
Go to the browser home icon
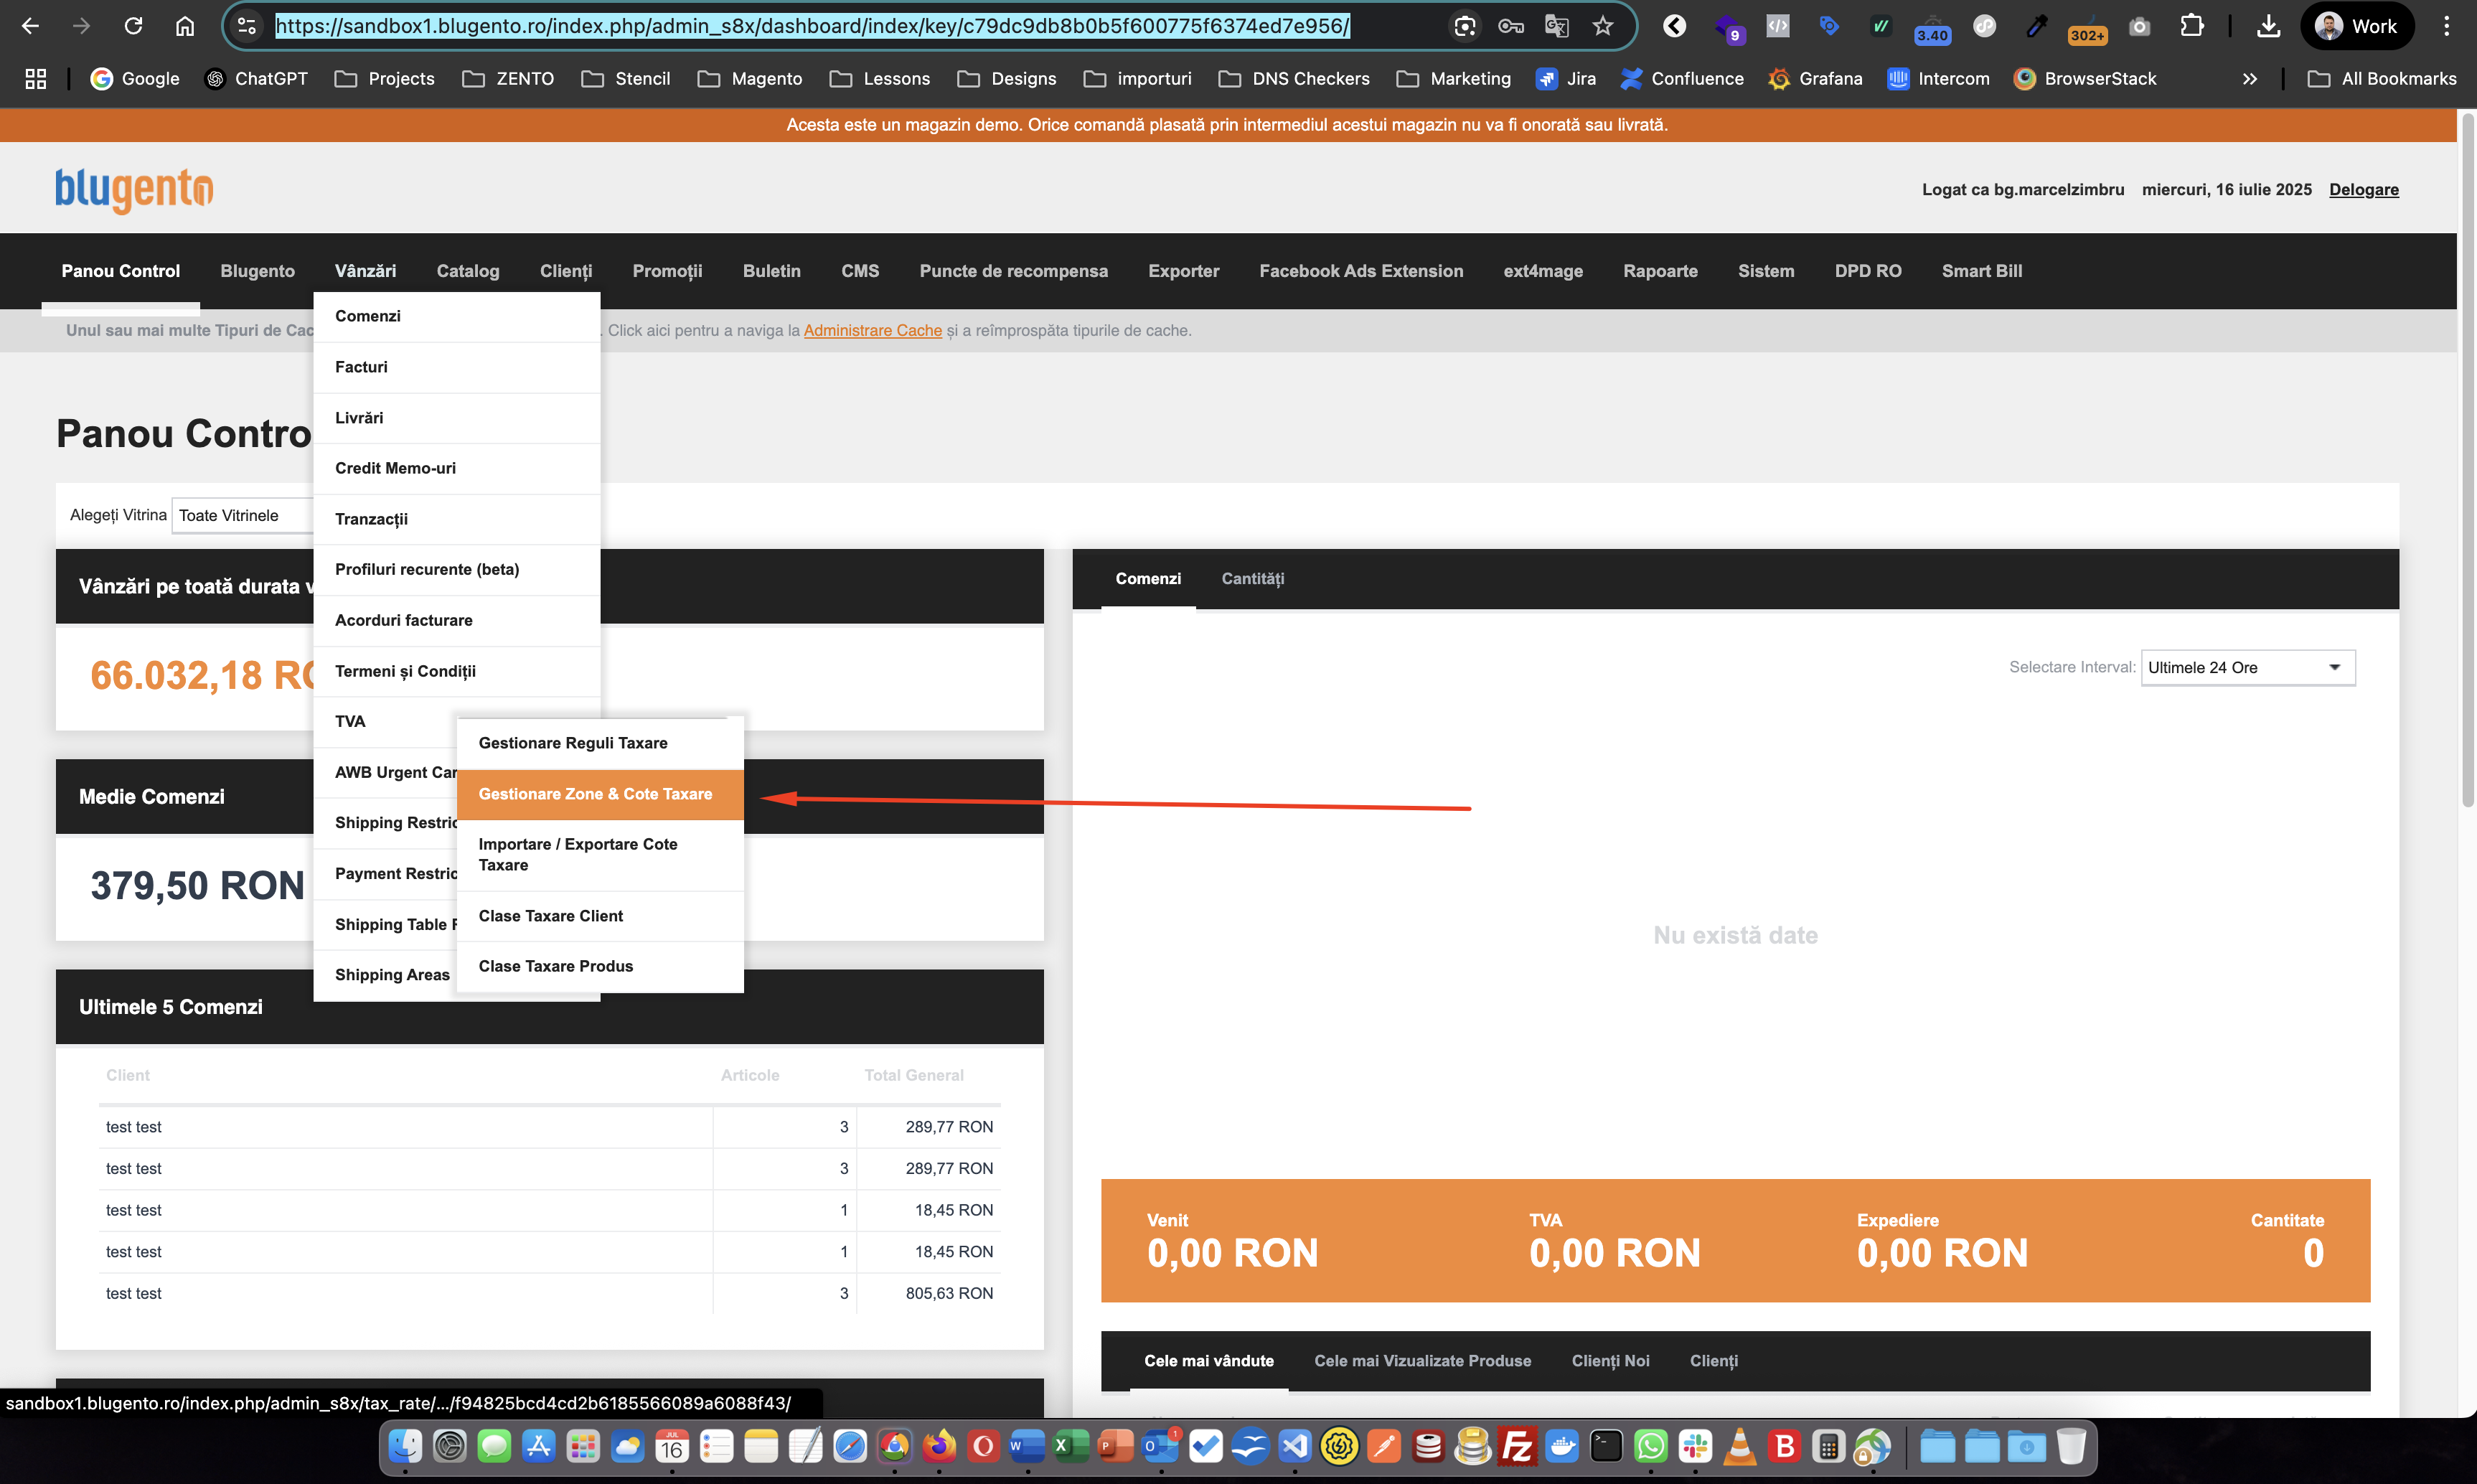[185, 26]
